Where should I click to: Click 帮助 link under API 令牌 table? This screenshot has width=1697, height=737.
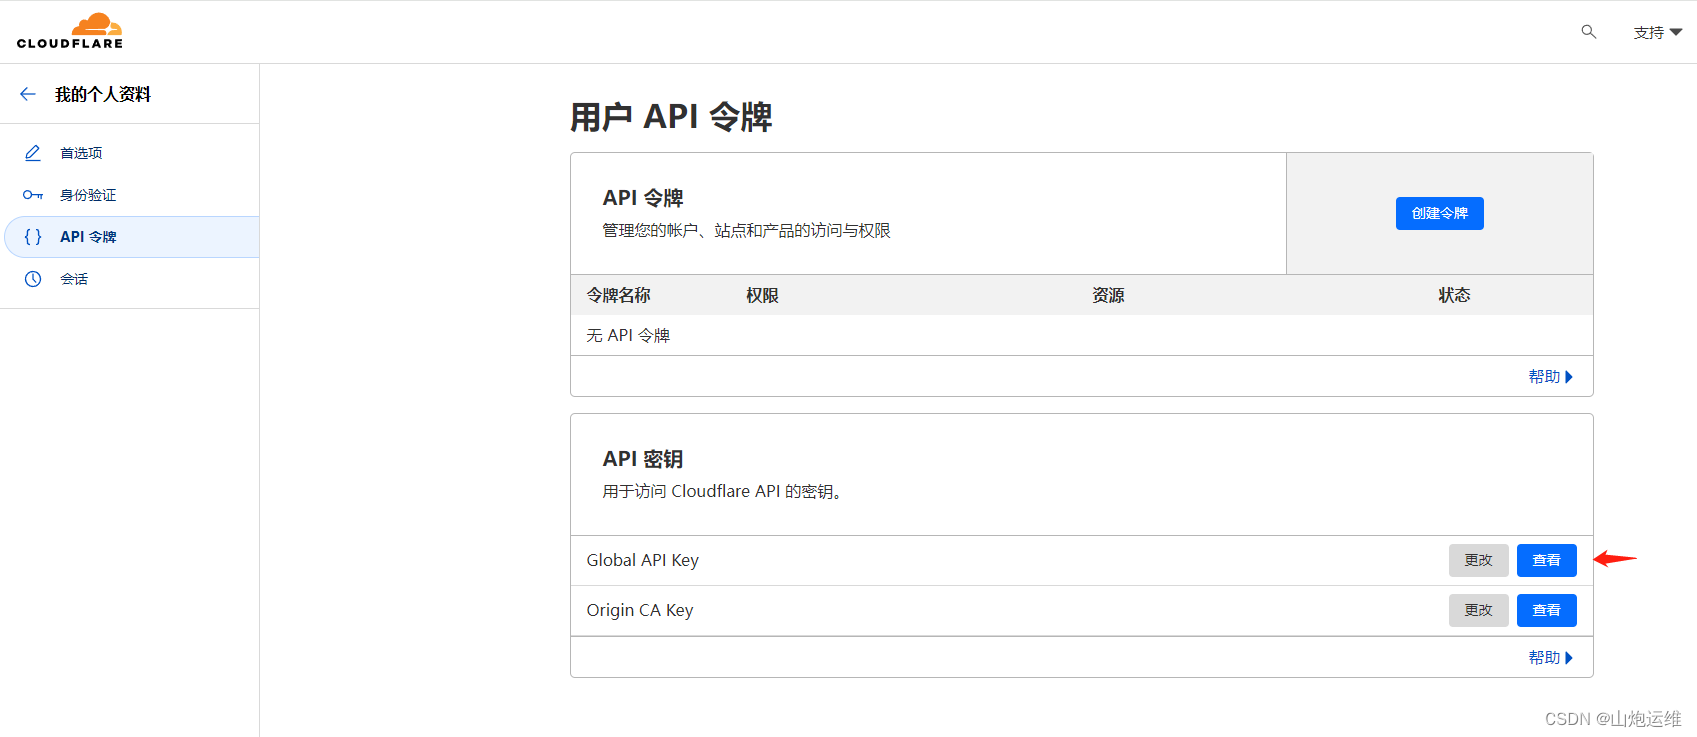point(1550,376)
